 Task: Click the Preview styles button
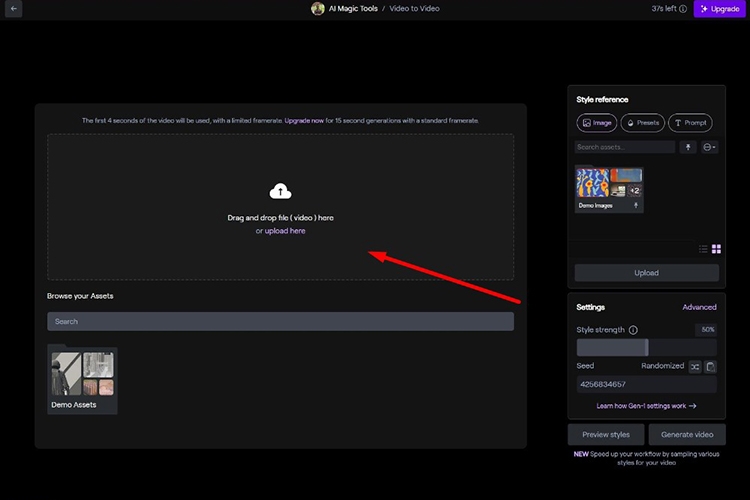pos(606,434)
